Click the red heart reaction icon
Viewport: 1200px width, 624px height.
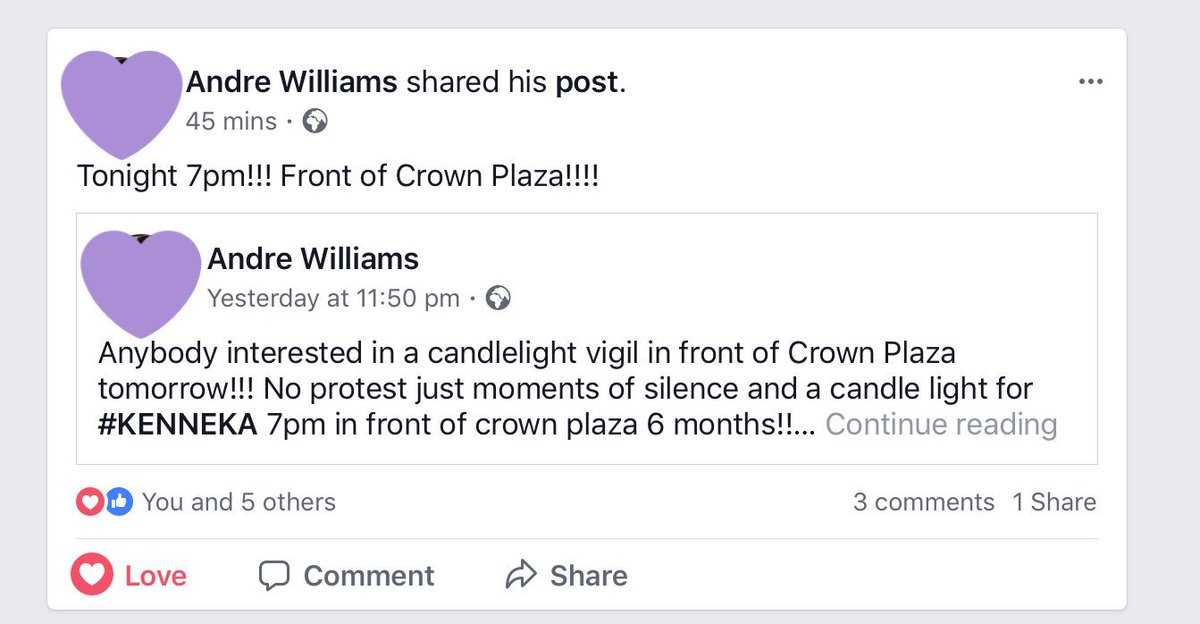click(89, 502)
